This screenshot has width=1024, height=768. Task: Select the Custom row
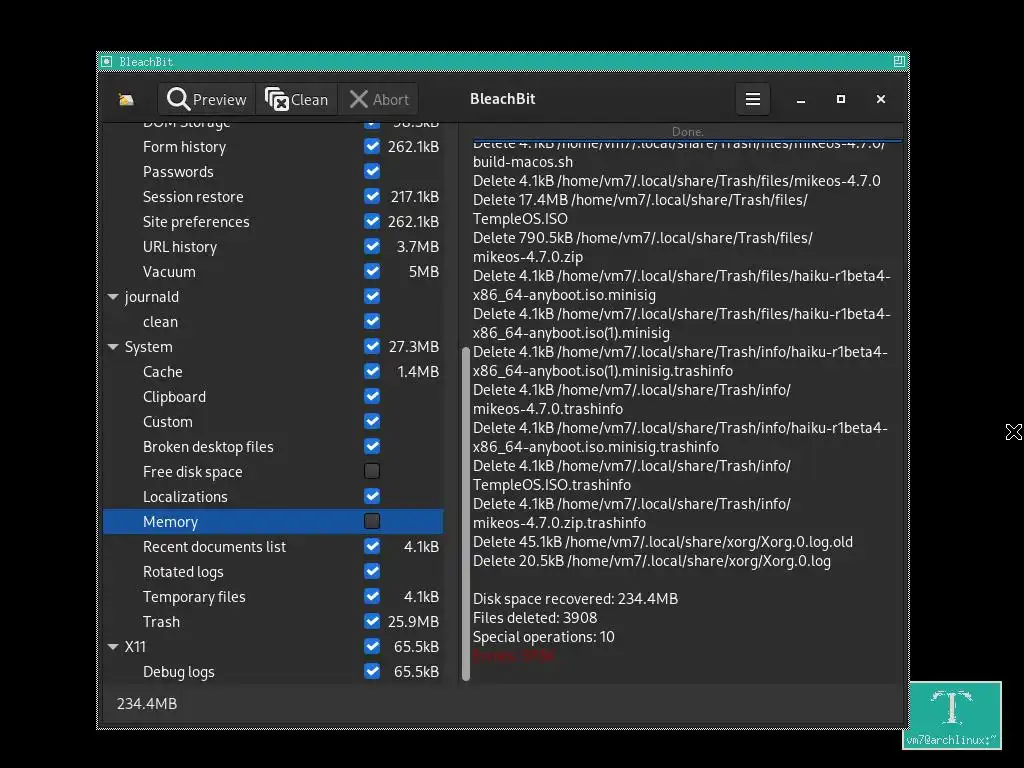click(x=273, y=421)
